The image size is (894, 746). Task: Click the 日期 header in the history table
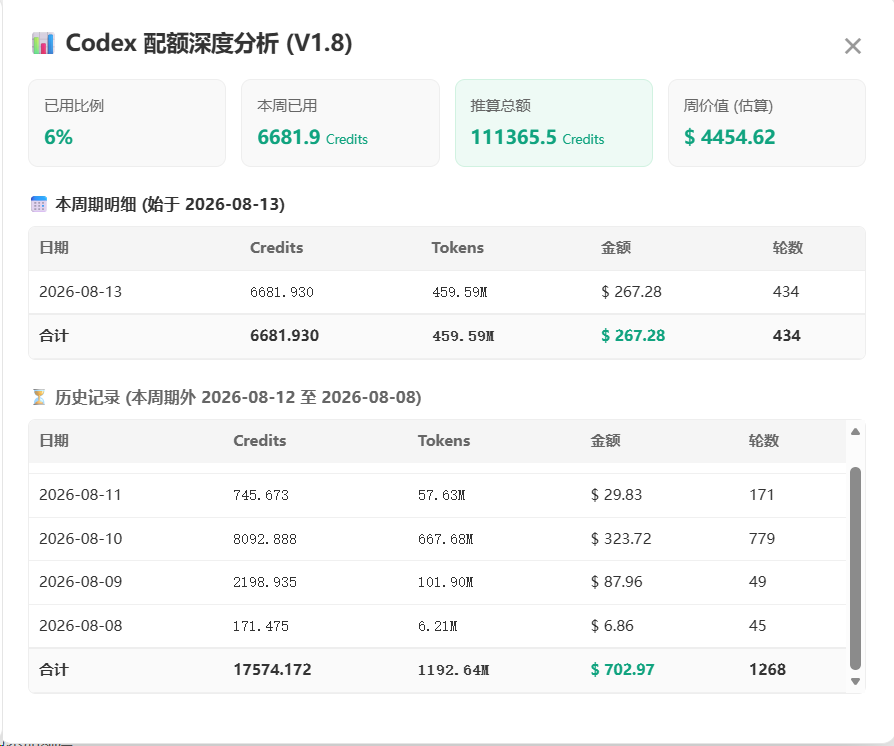pyautogui.click(x=54, y=440)
